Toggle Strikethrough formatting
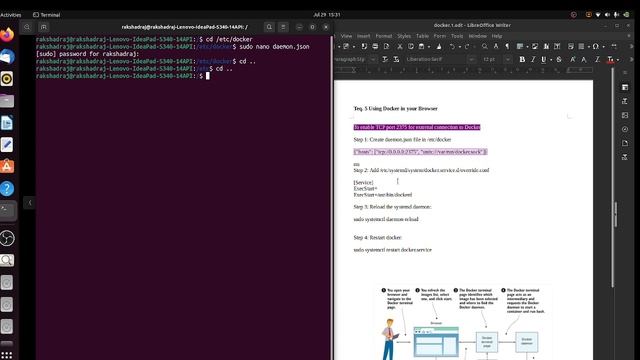Image resolution: width=640 pixels, height=360 pixels. tap(559, 59)
